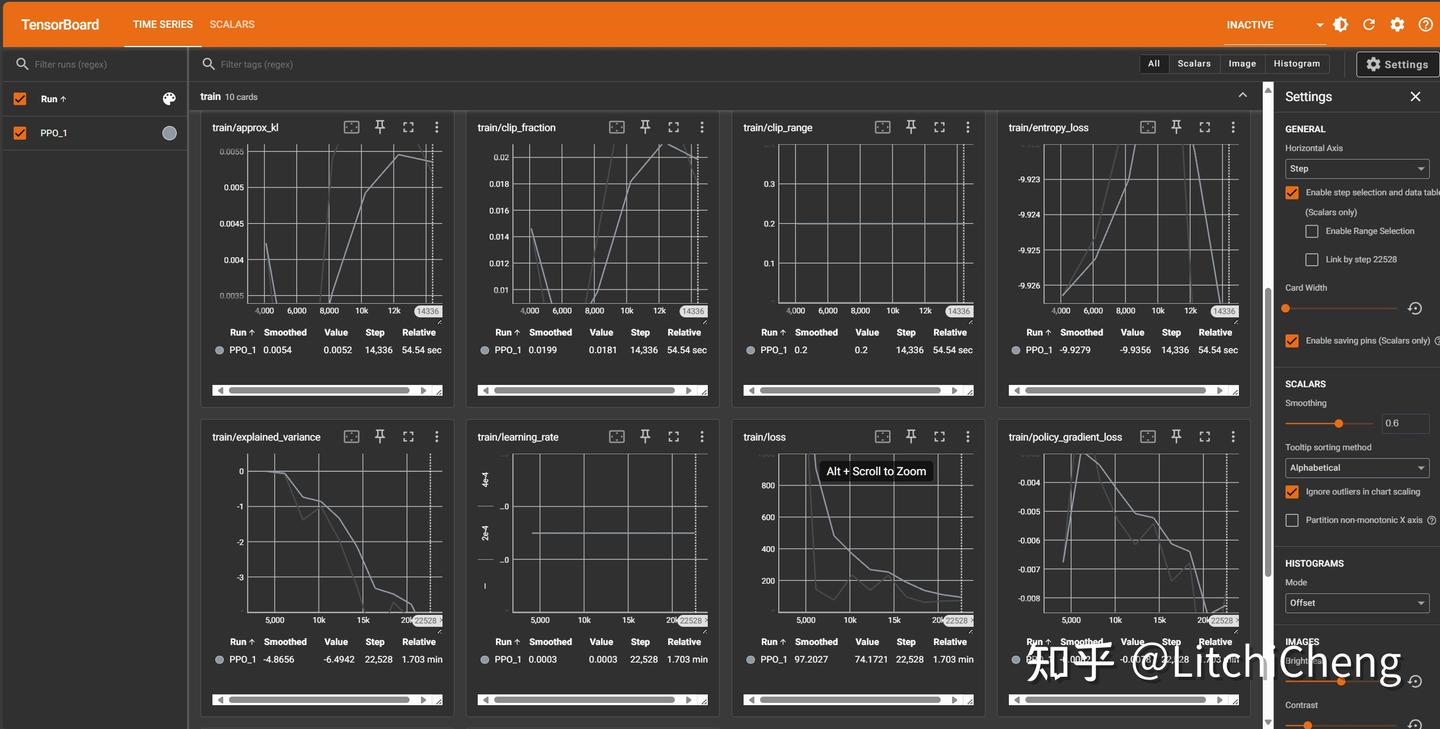Open the help icon in the top bar

1425,24
